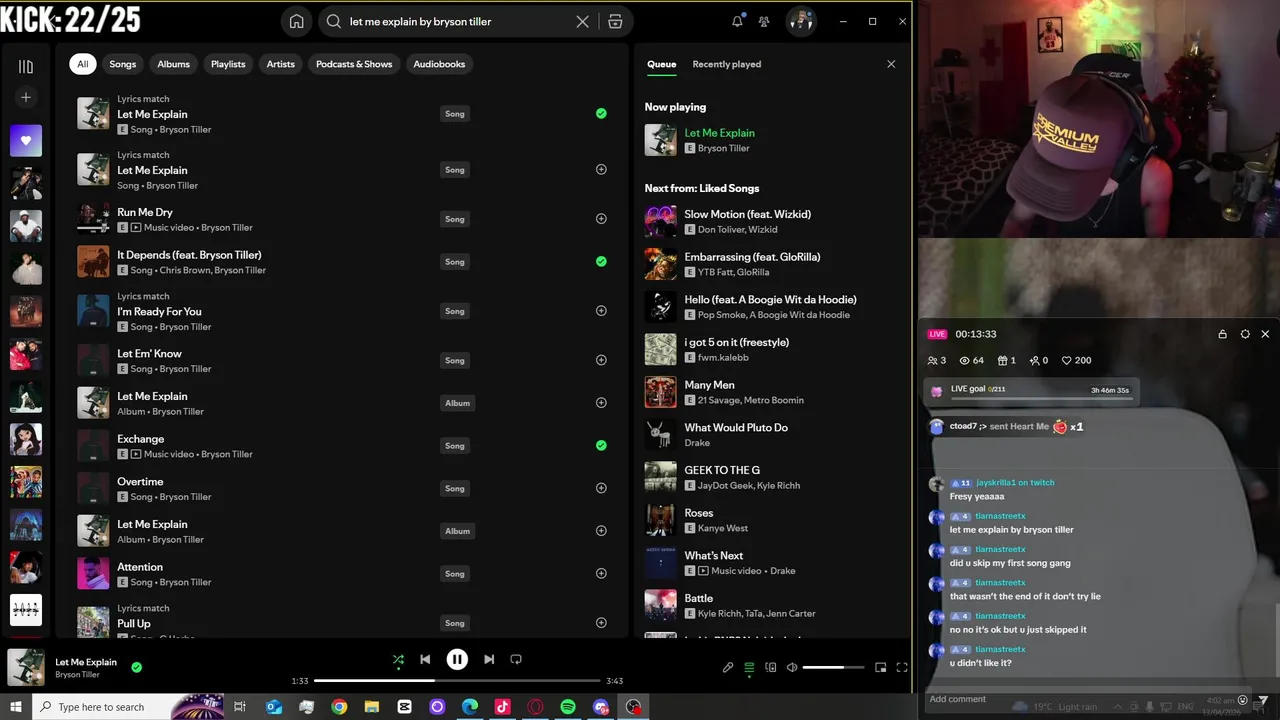Click the Roses thumbnail in queue

pyautogui.click(x=660, y=520)
